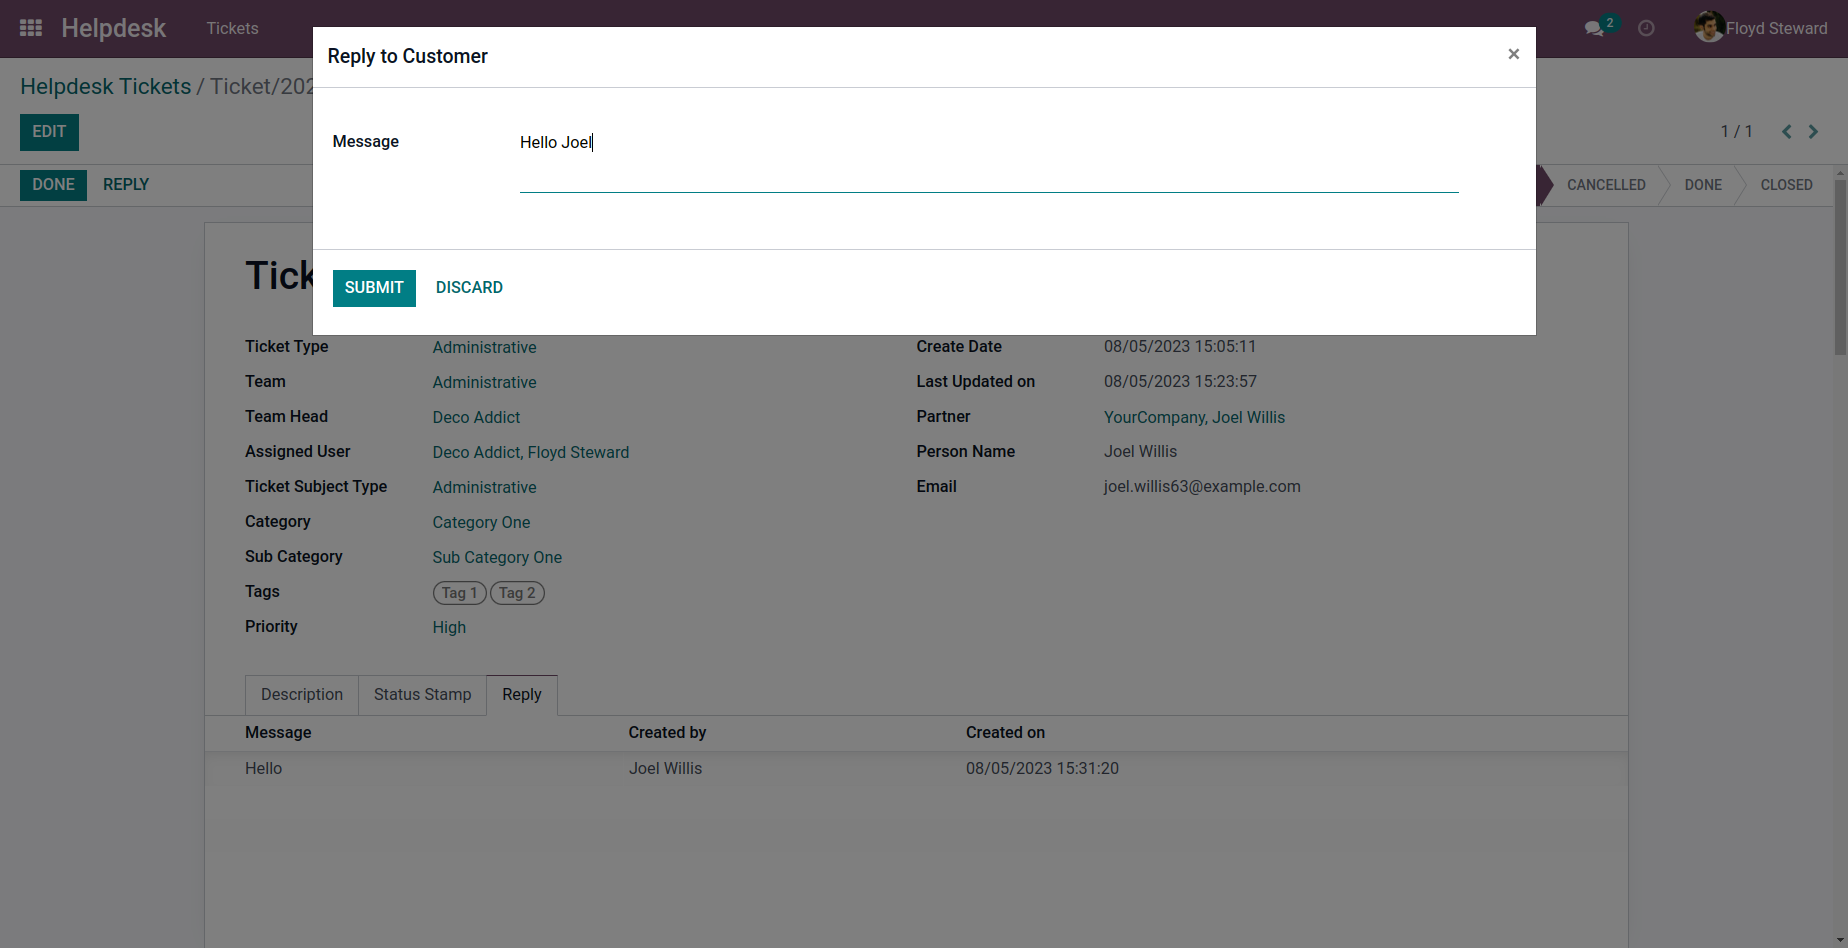Click the Tag 2 badge
The height and width of the screenshot is (948, 1848).
point(517,593)
